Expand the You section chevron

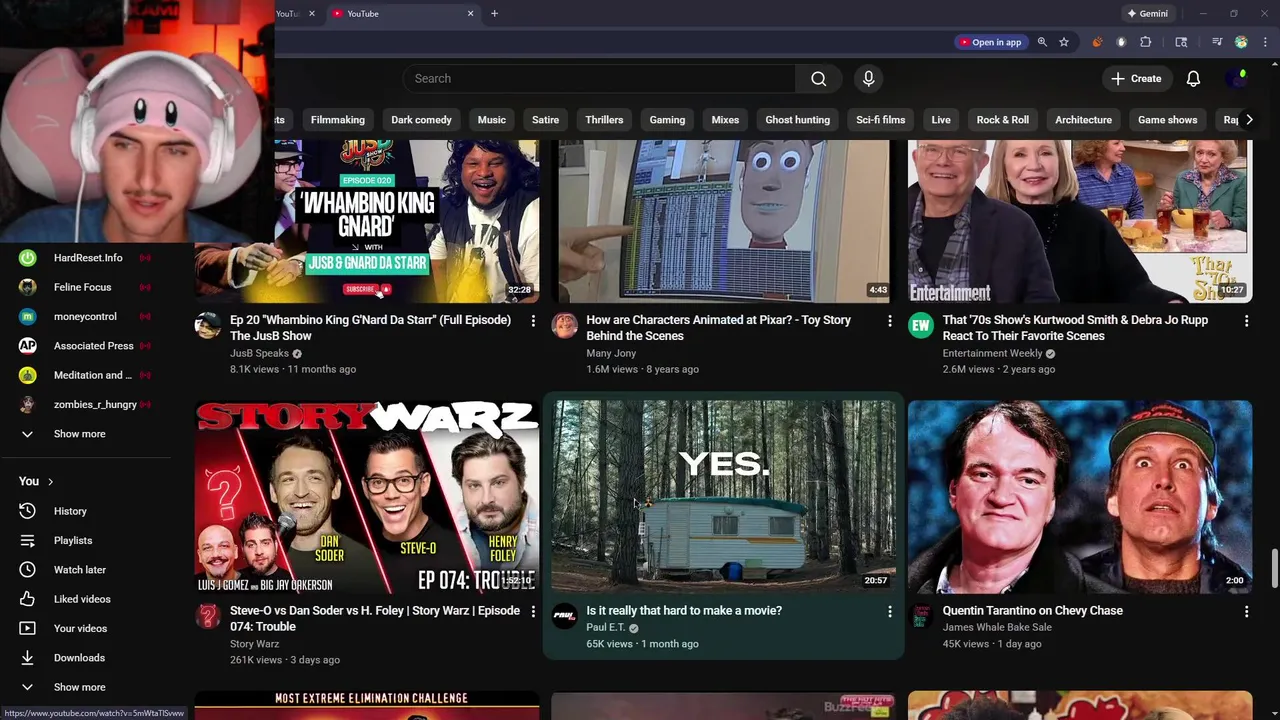coord(50,482)
